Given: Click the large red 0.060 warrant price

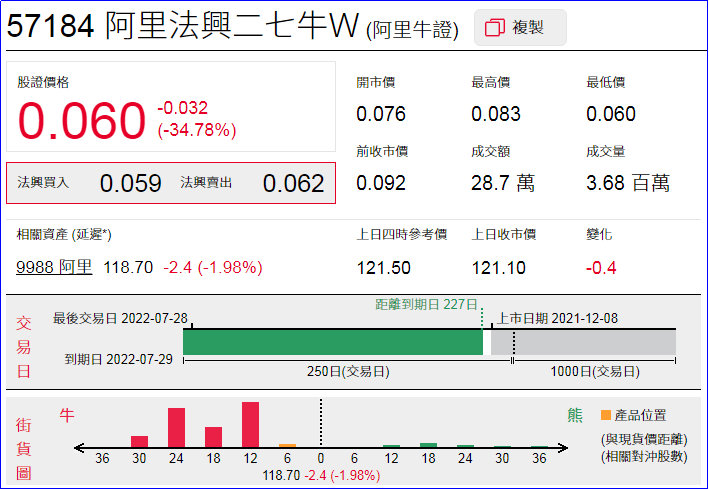Looking at the screenshot, I should pos(82,121).
